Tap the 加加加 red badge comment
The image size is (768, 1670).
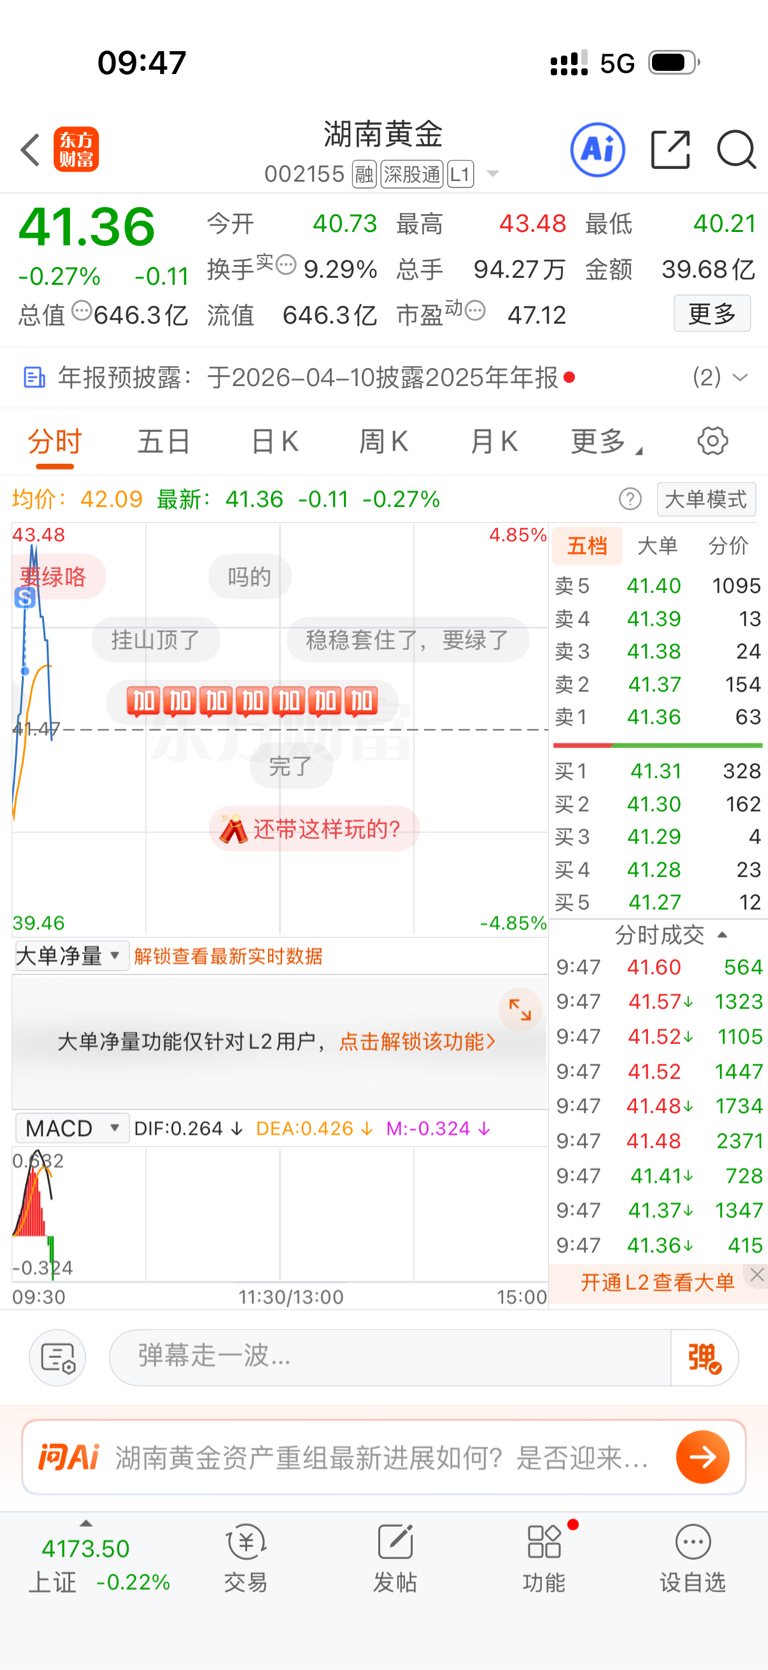[x=252, y=702]
